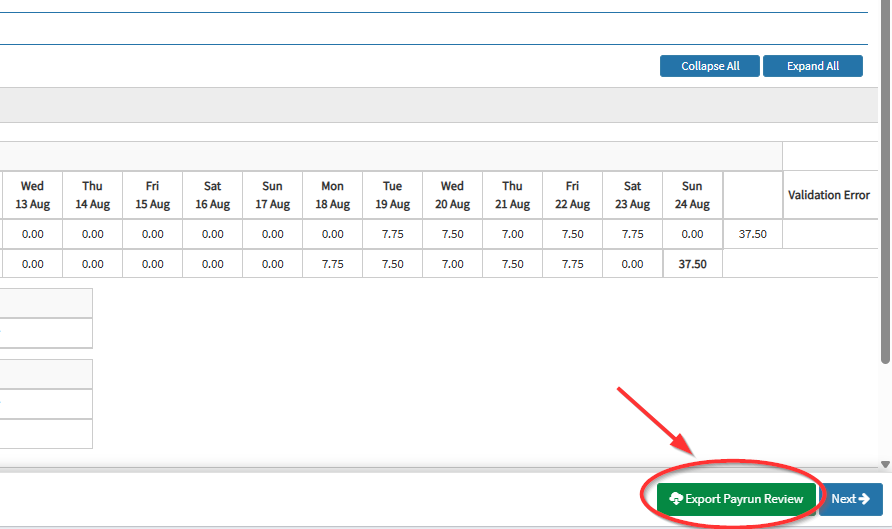Click the non-bold 37.50 first-row total

[752, 234]
